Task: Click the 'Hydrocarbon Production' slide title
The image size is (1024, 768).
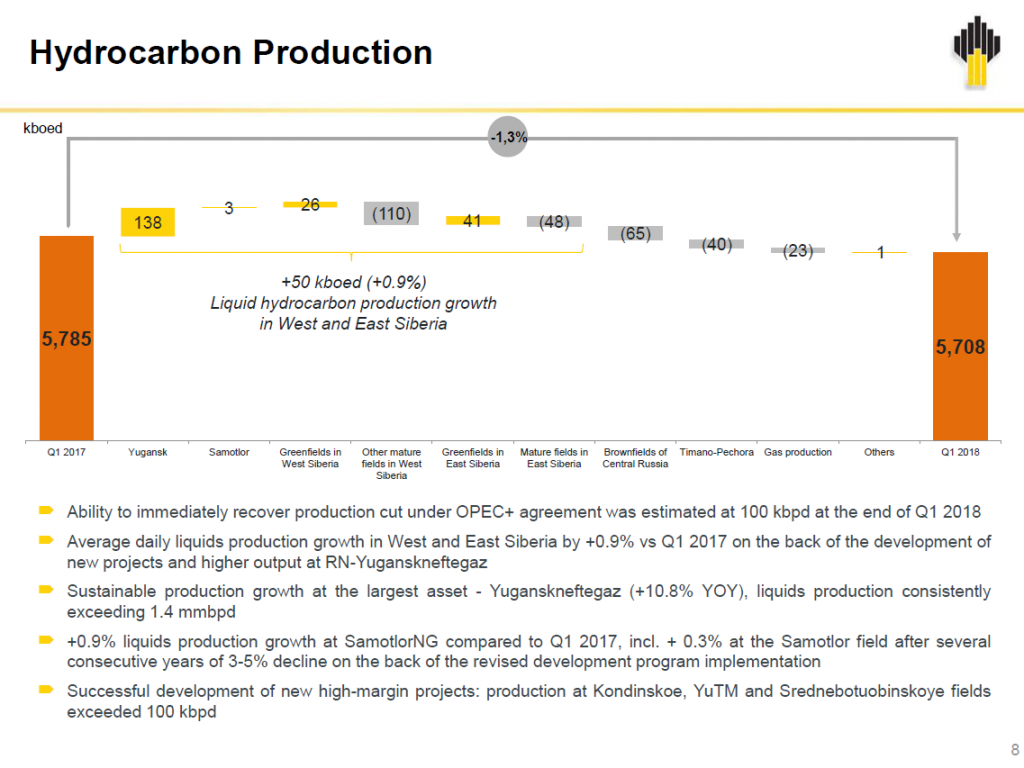Action: pyautogui.click(x=231, y=53)
